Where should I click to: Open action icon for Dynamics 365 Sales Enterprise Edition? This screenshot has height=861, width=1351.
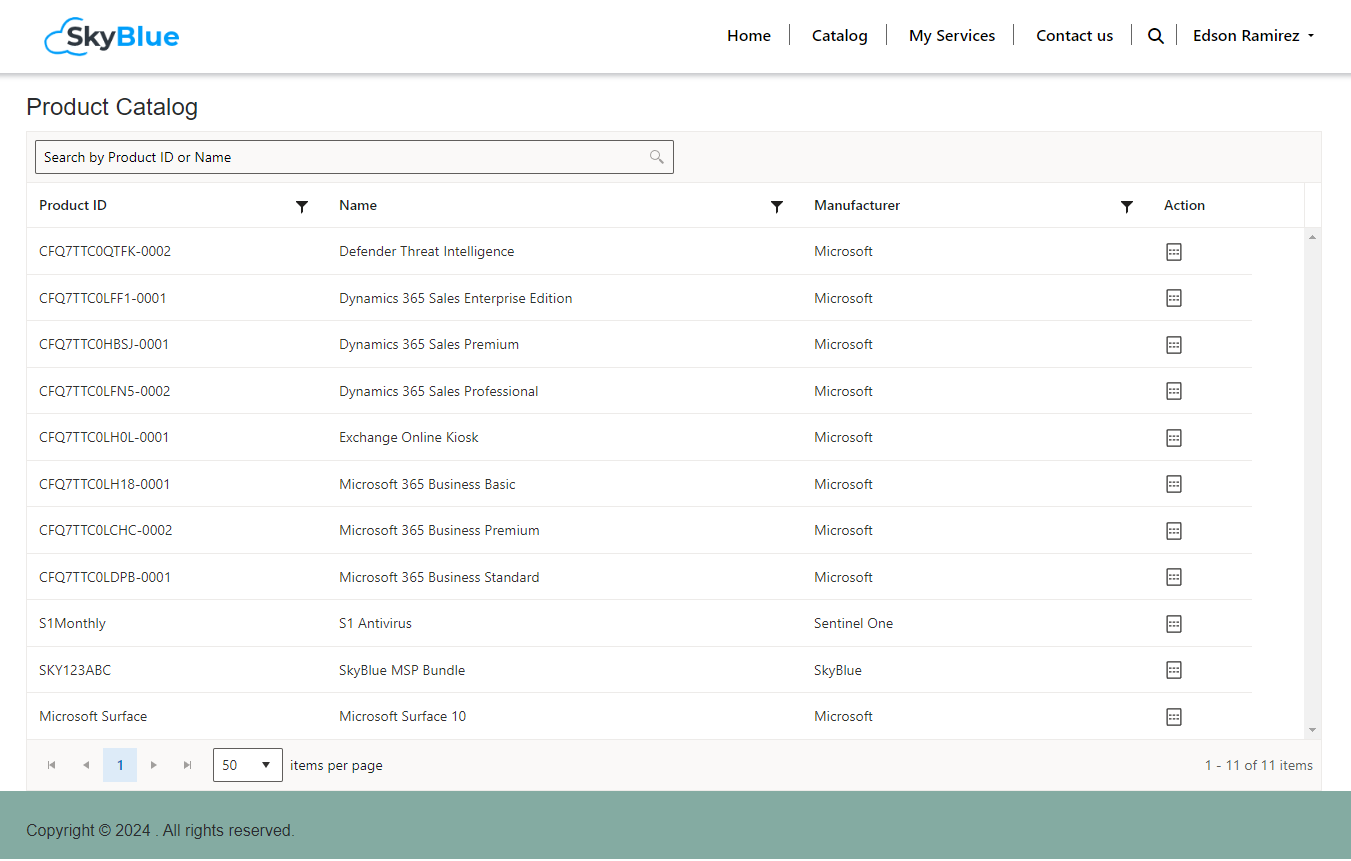pyautogui.click(x=1174, y=298)
